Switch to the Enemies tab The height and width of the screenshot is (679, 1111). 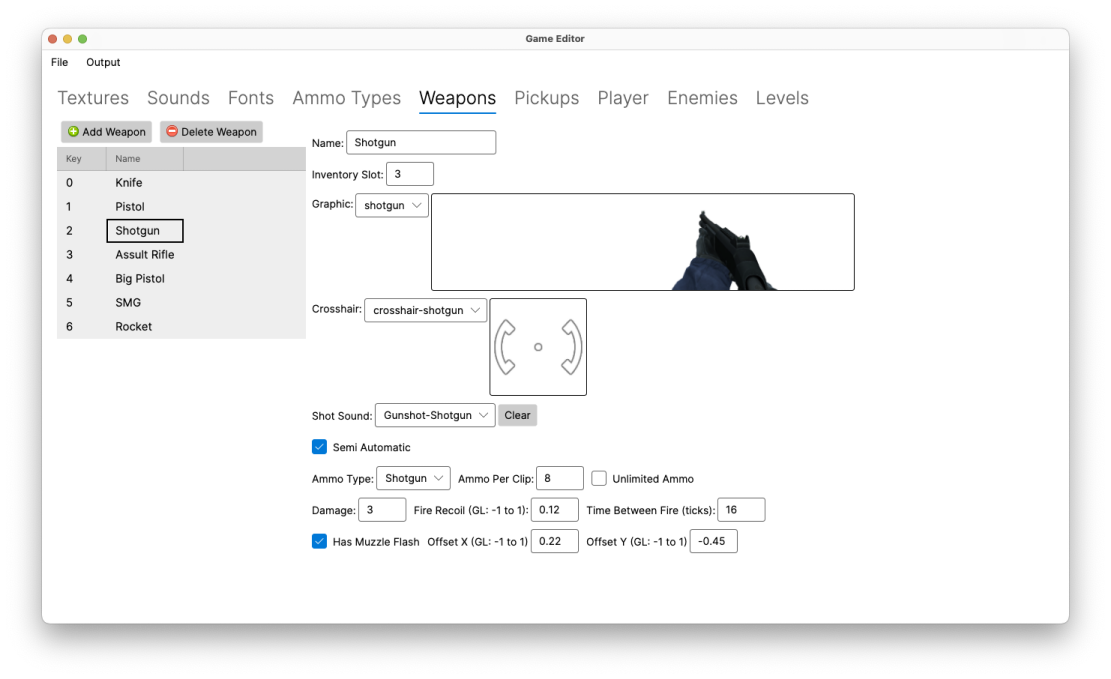(702, 98)
